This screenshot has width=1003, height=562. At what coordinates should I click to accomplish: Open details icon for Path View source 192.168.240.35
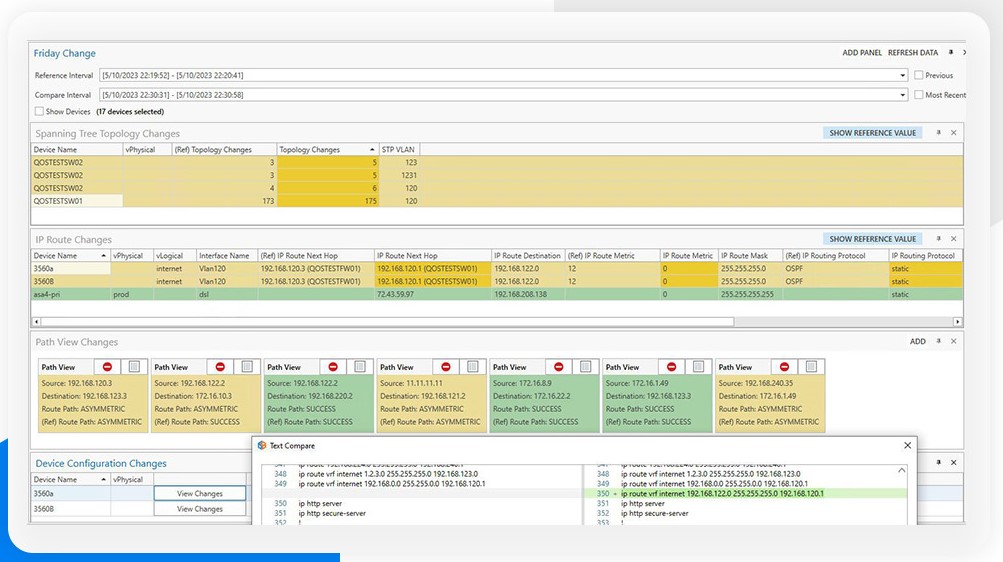click(x=811, y=366)
